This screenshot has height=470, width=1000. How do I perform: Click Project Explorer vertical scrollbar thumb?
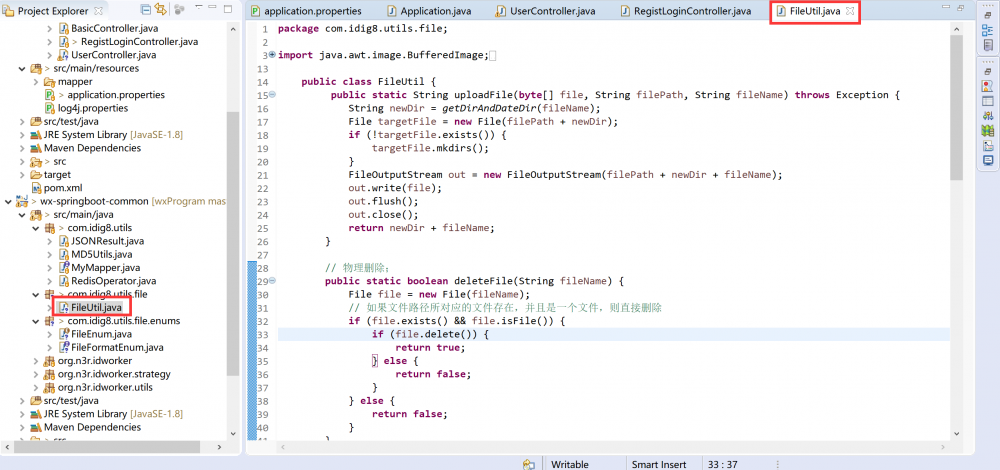(x=233, y=244)
